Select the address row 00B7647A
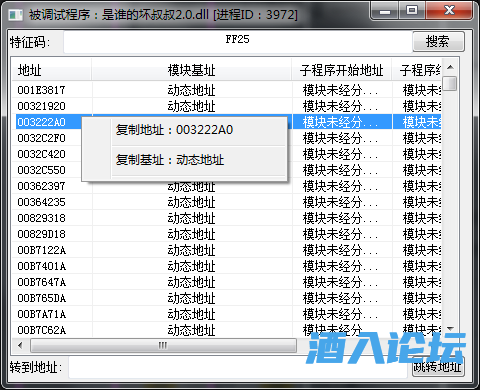The width and height of the screenshot is (480, 390). pos(227,282)
